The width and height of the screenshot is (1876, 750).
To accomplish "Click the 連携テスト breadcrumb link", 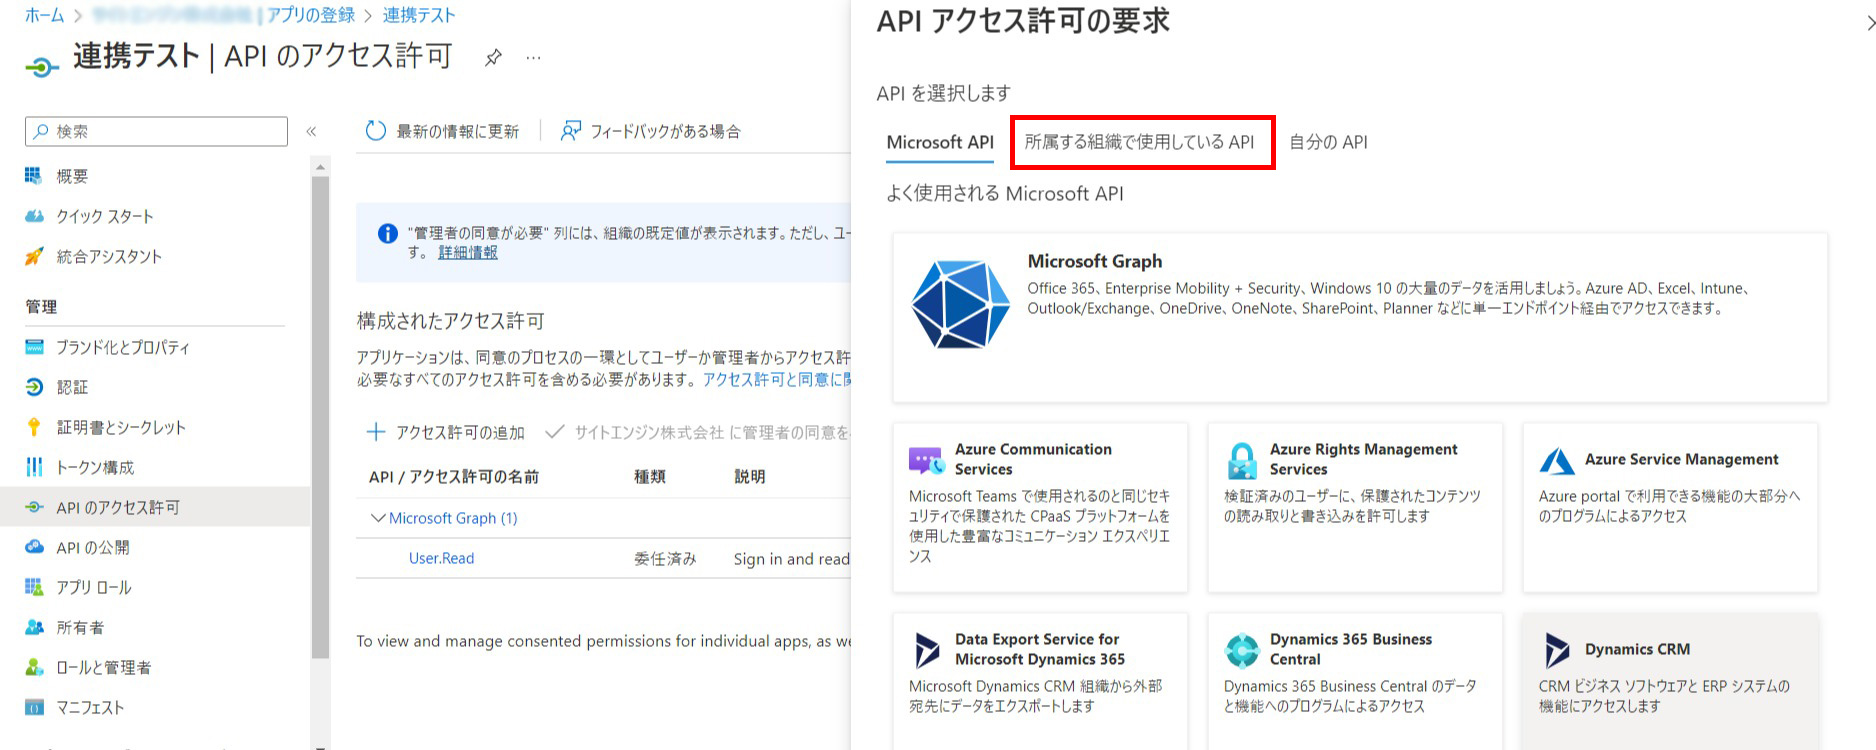I will click(419, 15).
